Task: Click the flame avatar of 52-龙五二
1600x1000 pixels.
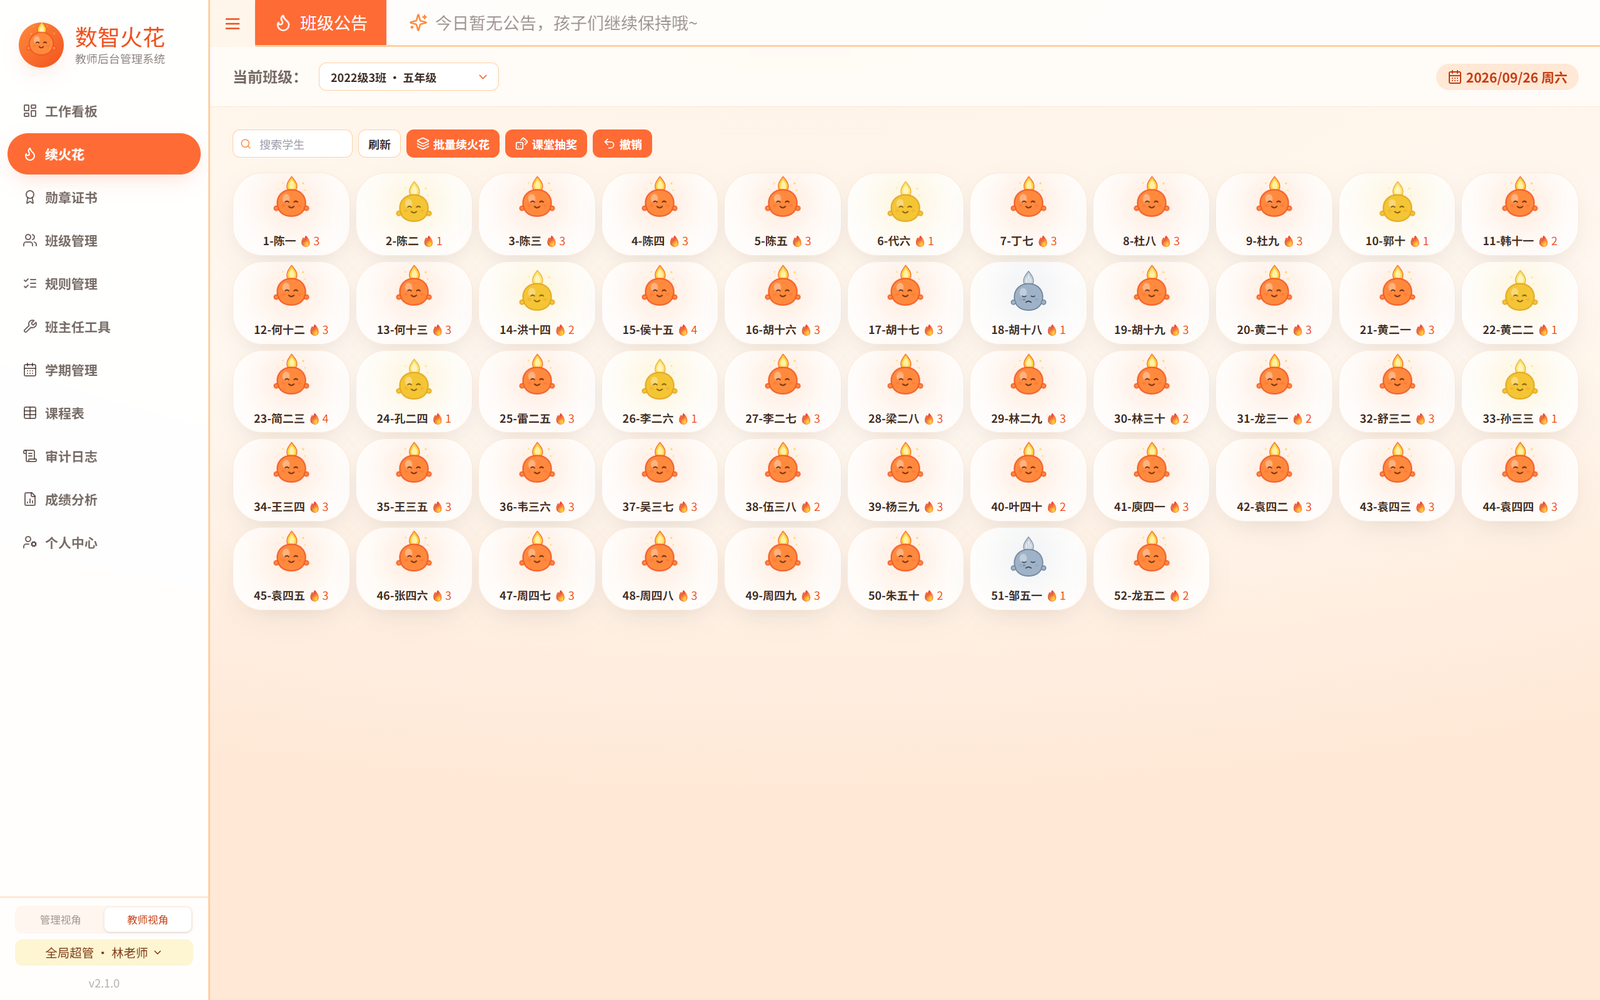Action: pyautogui.click(x=1151, y=554)
